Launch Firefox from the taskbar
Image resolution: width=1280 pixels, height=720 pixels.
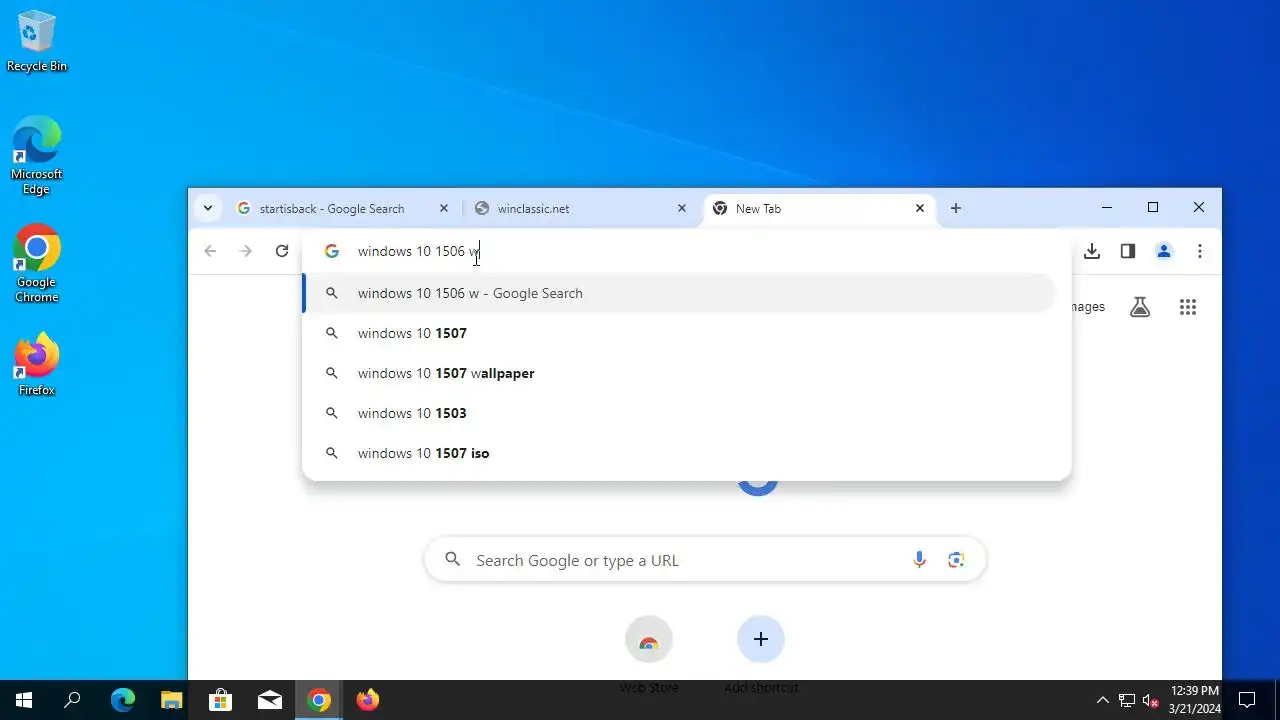click(x=368, y=700)
